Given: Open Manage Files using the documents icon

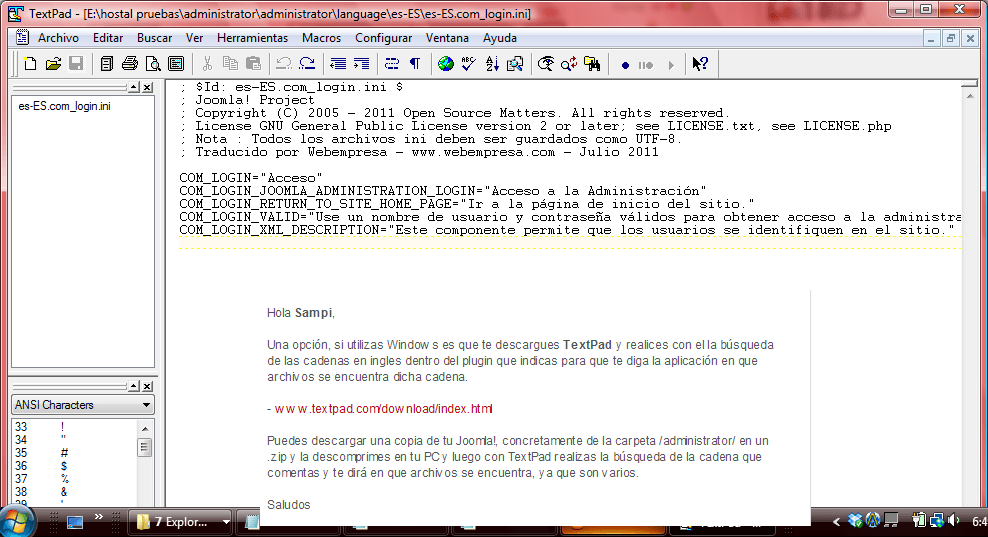Looking at the screenshot, I should [x=106, y=64].
